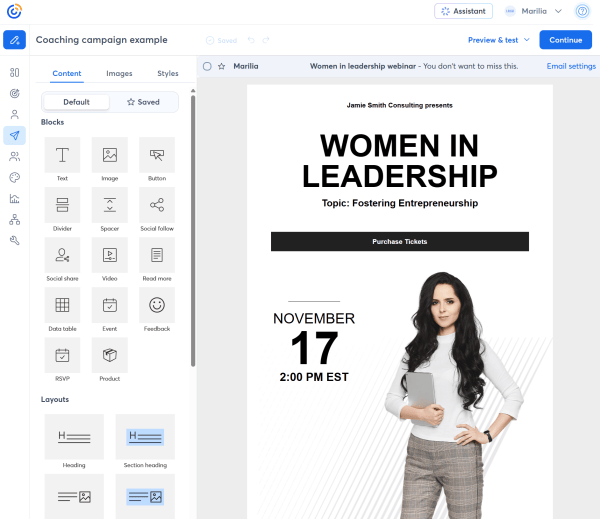Screen dimensions: 600x519
Task: Click the blocks panel vertical scrollbar
Action: (193, 230)
